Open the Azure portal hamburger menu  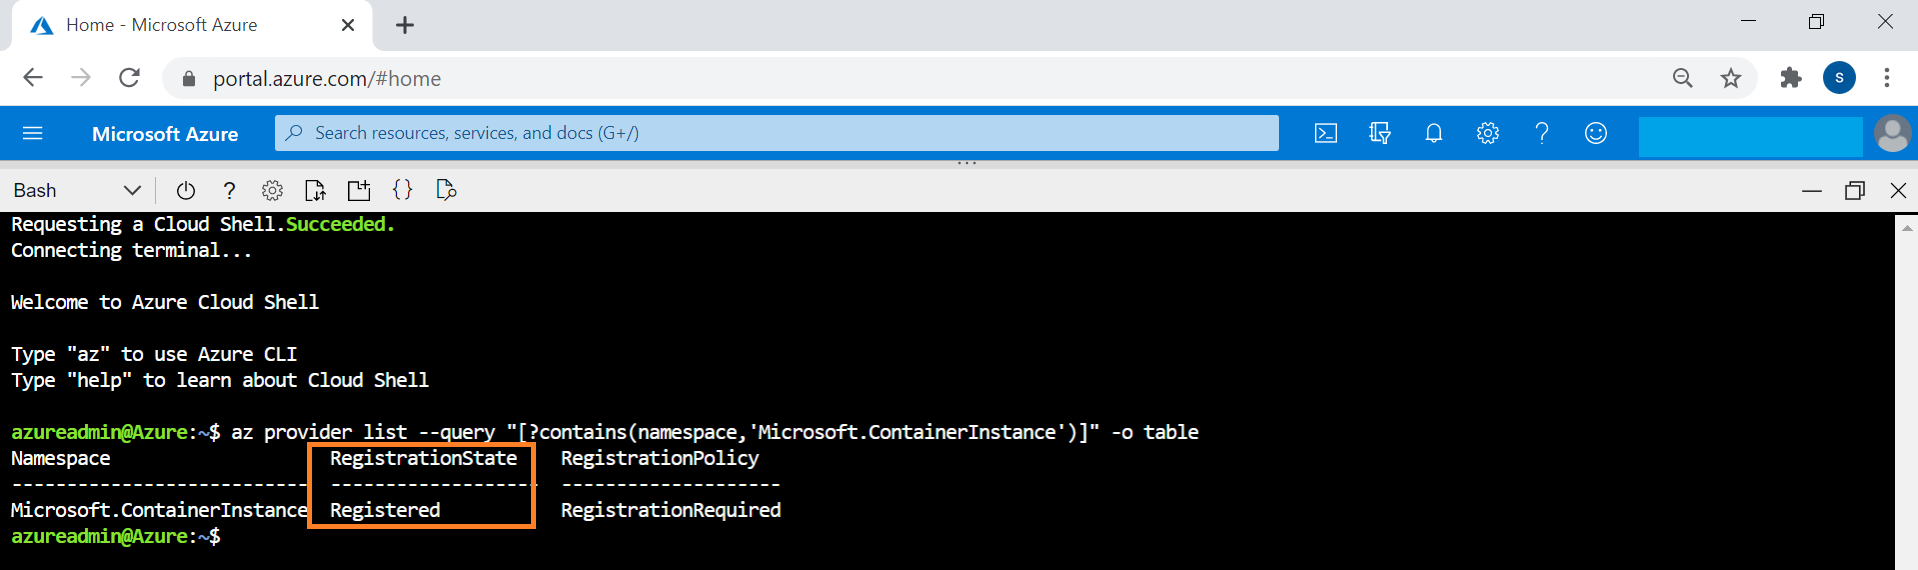coord(33,134)
